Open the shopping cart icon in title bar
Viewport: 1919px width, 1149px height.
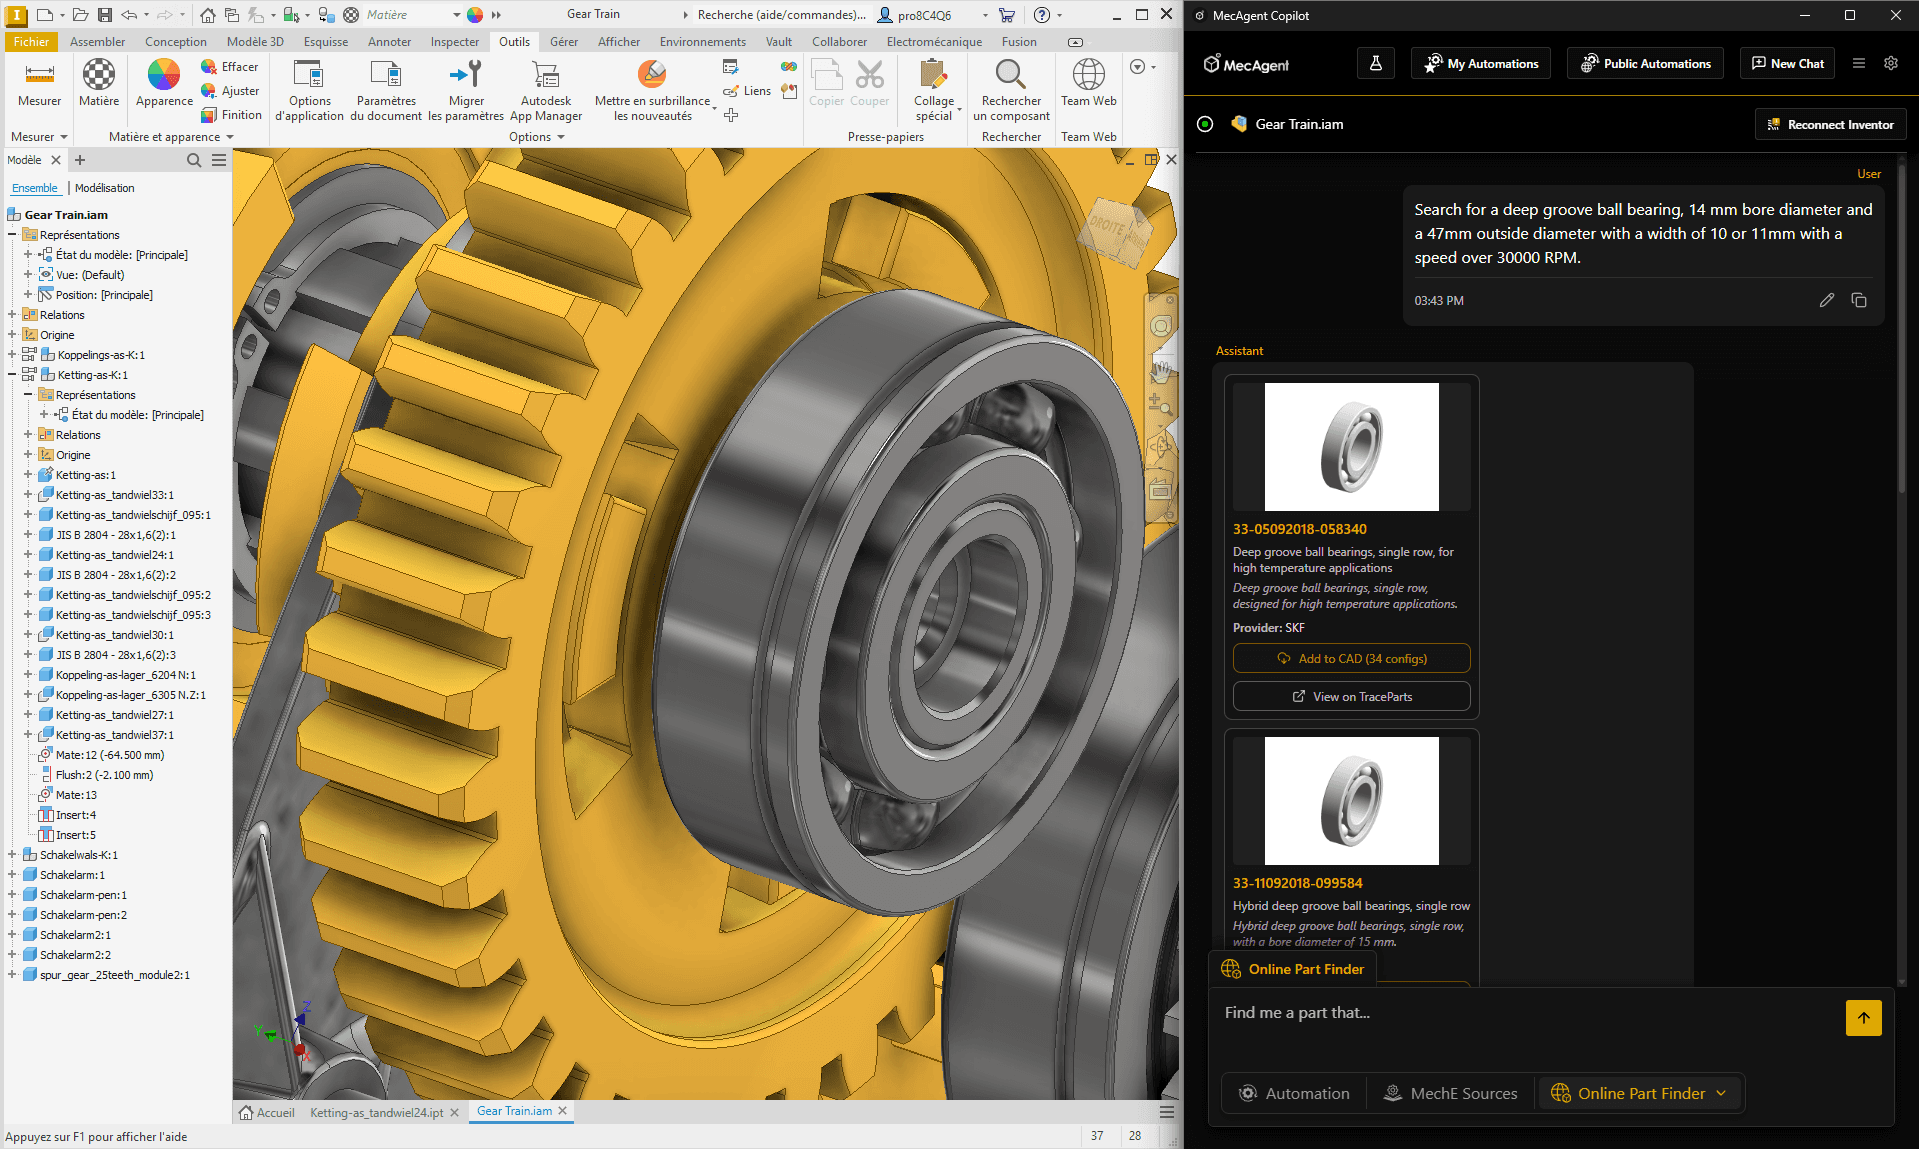click(1007, 15)
